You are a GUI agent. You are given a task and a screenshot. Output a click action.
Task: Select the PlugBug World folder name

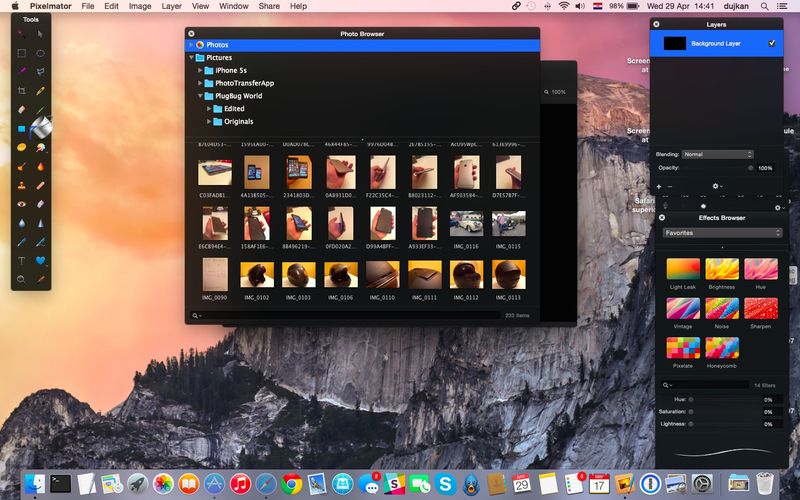coord(238,96)
